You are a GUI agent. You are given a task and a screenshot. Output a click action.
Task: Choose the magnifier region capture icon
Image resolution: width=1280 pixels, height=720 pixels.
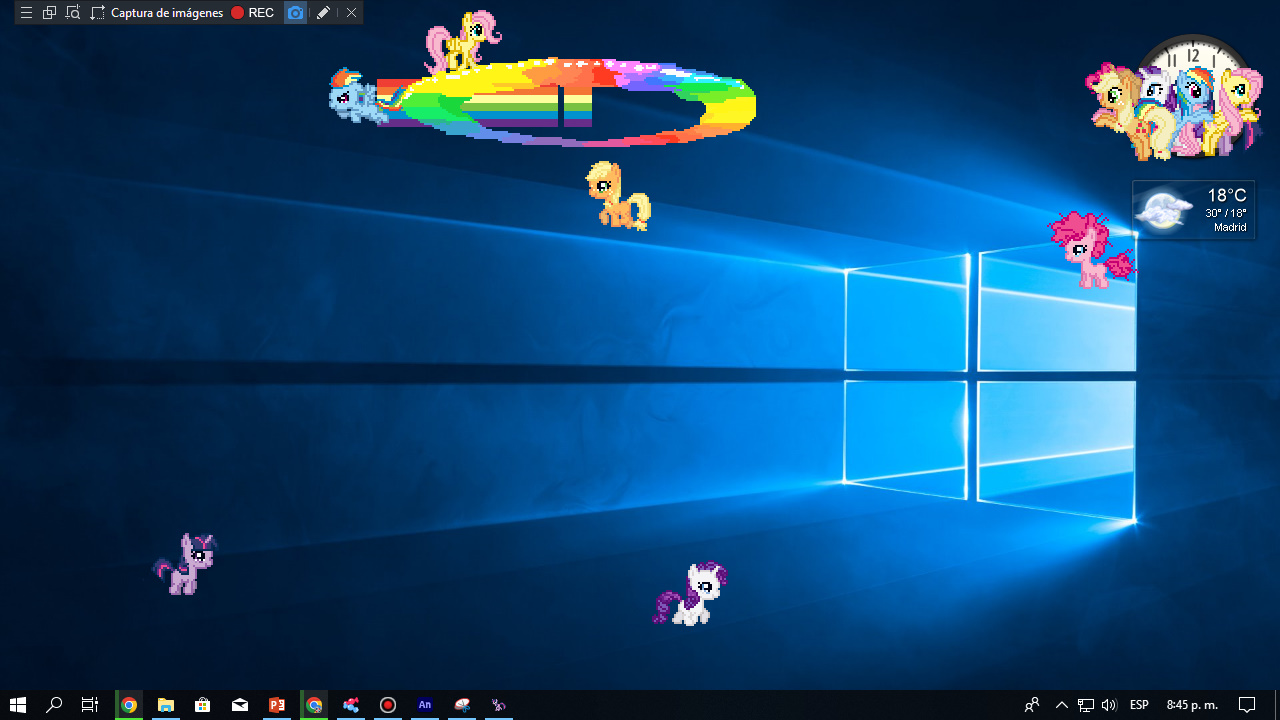(x=73, y=13)
